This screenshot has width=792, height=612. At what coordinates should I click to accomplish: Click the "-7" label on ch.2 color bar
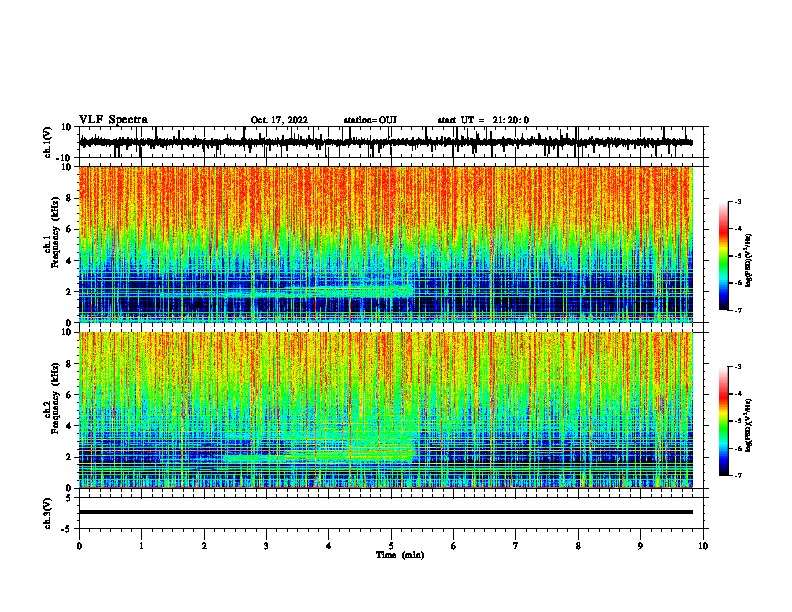[738, 475]
